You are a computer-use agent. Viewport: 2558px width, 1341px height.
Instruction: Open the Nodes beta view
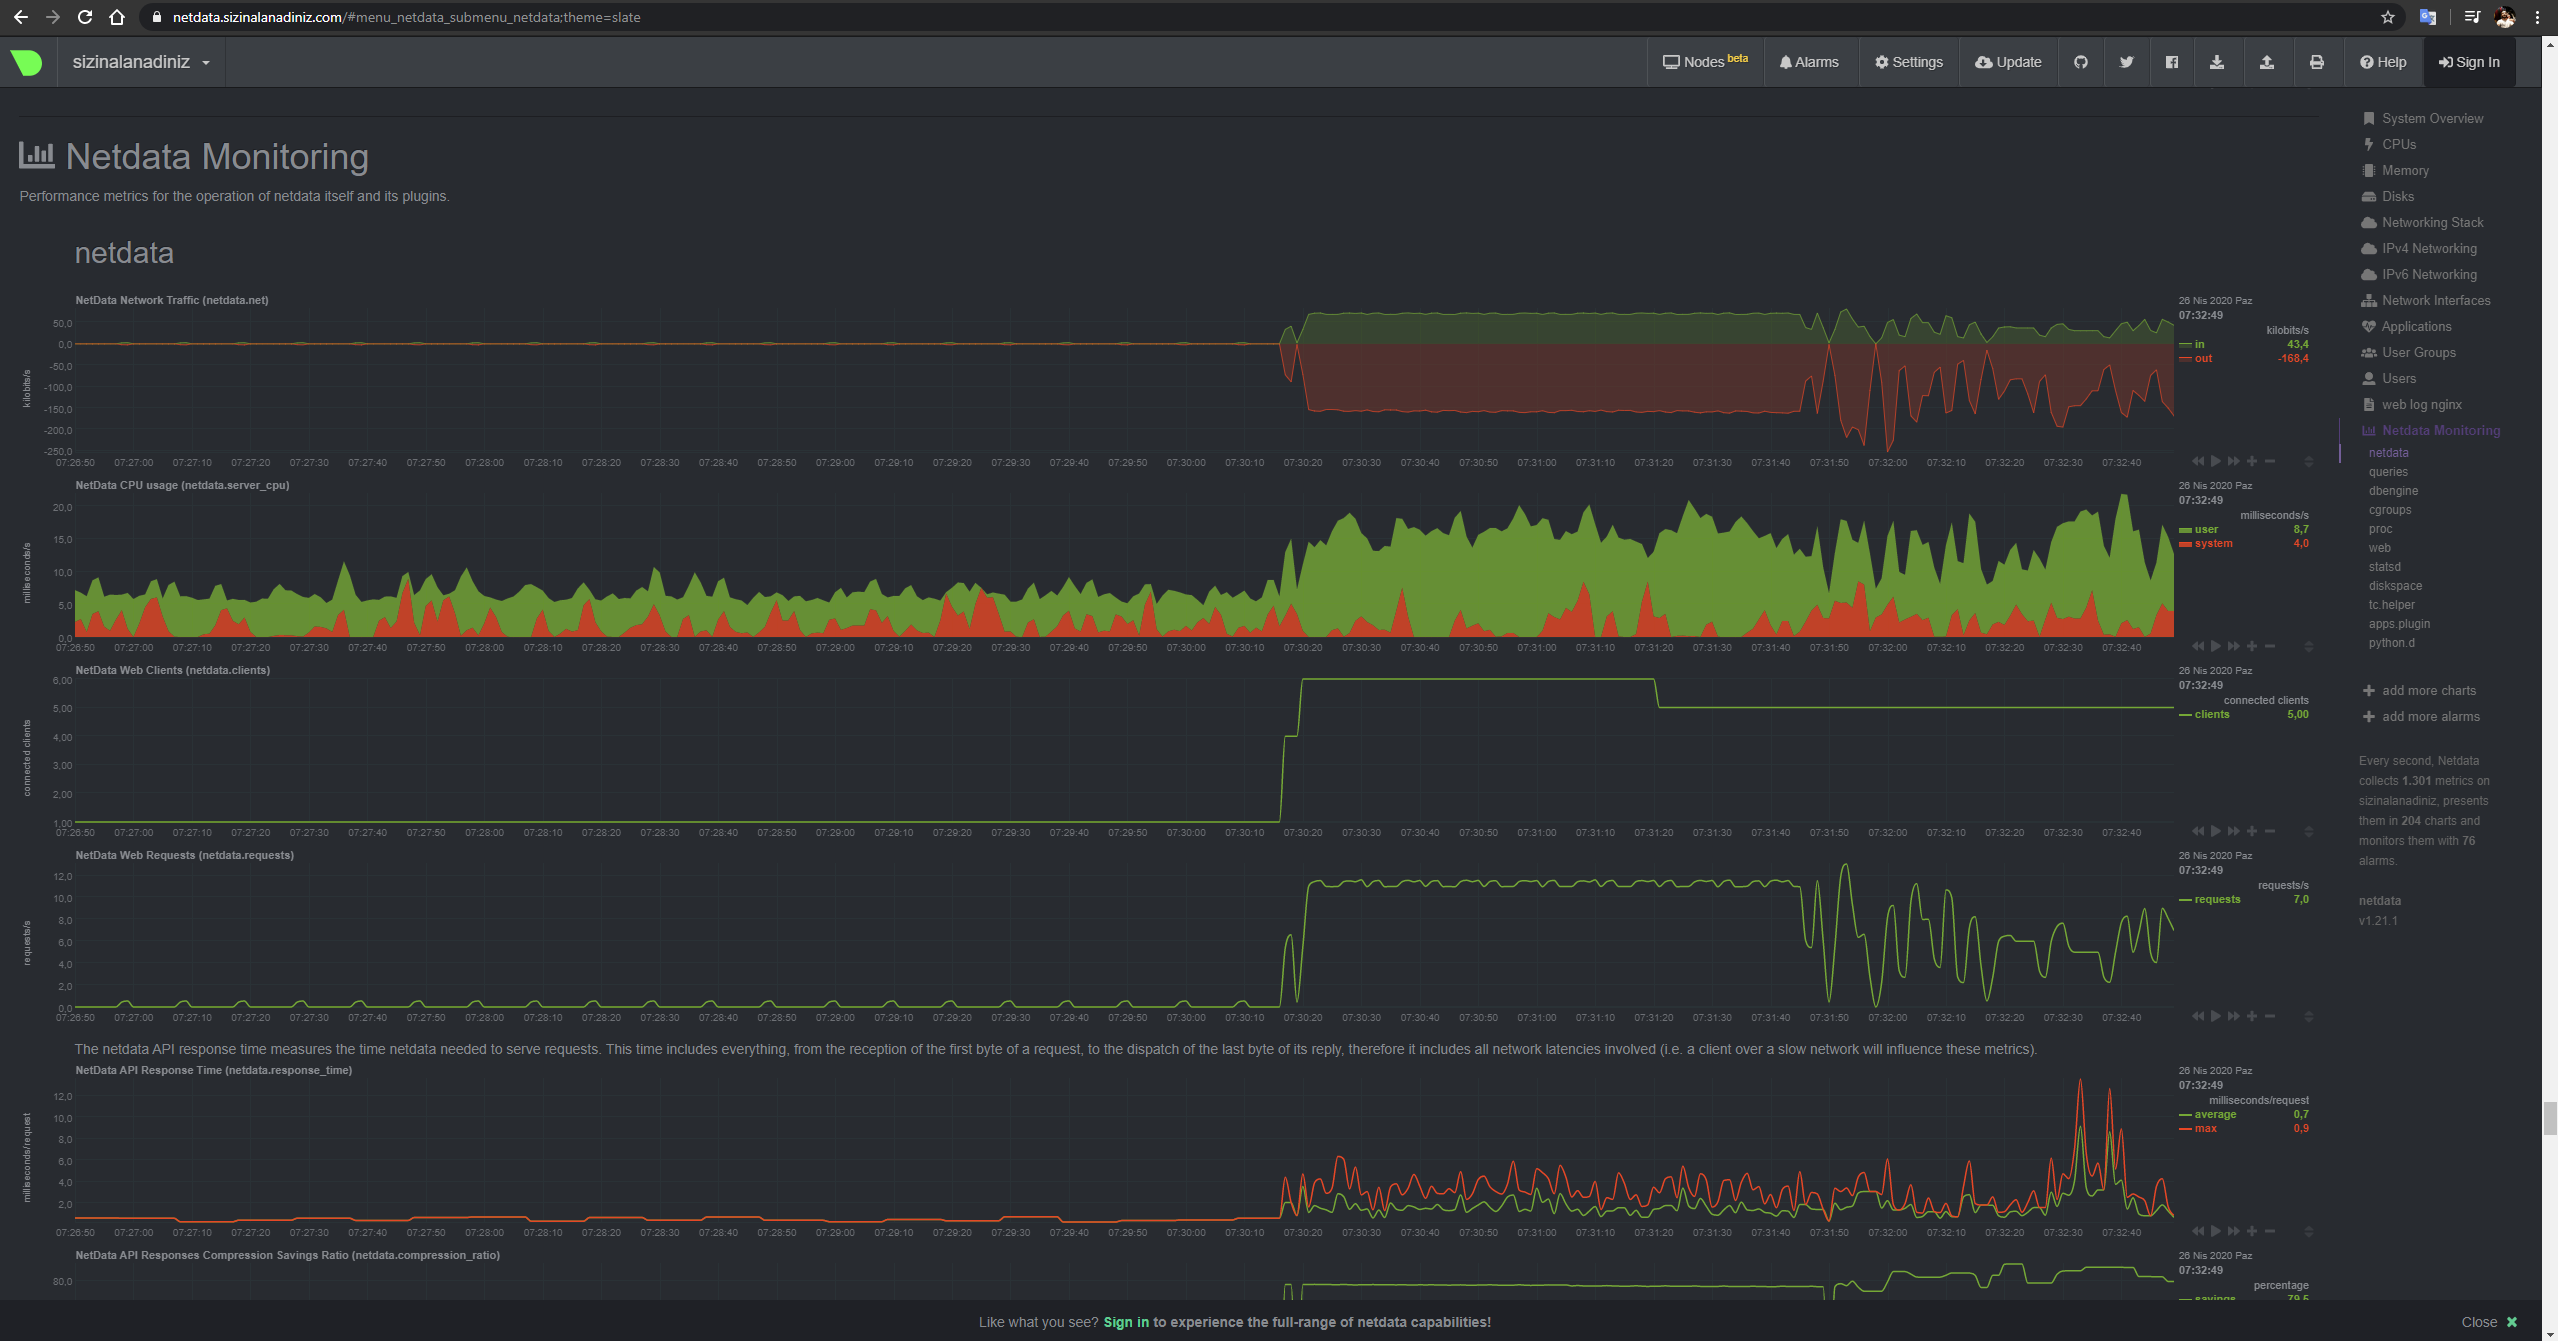pos(1705,62)
